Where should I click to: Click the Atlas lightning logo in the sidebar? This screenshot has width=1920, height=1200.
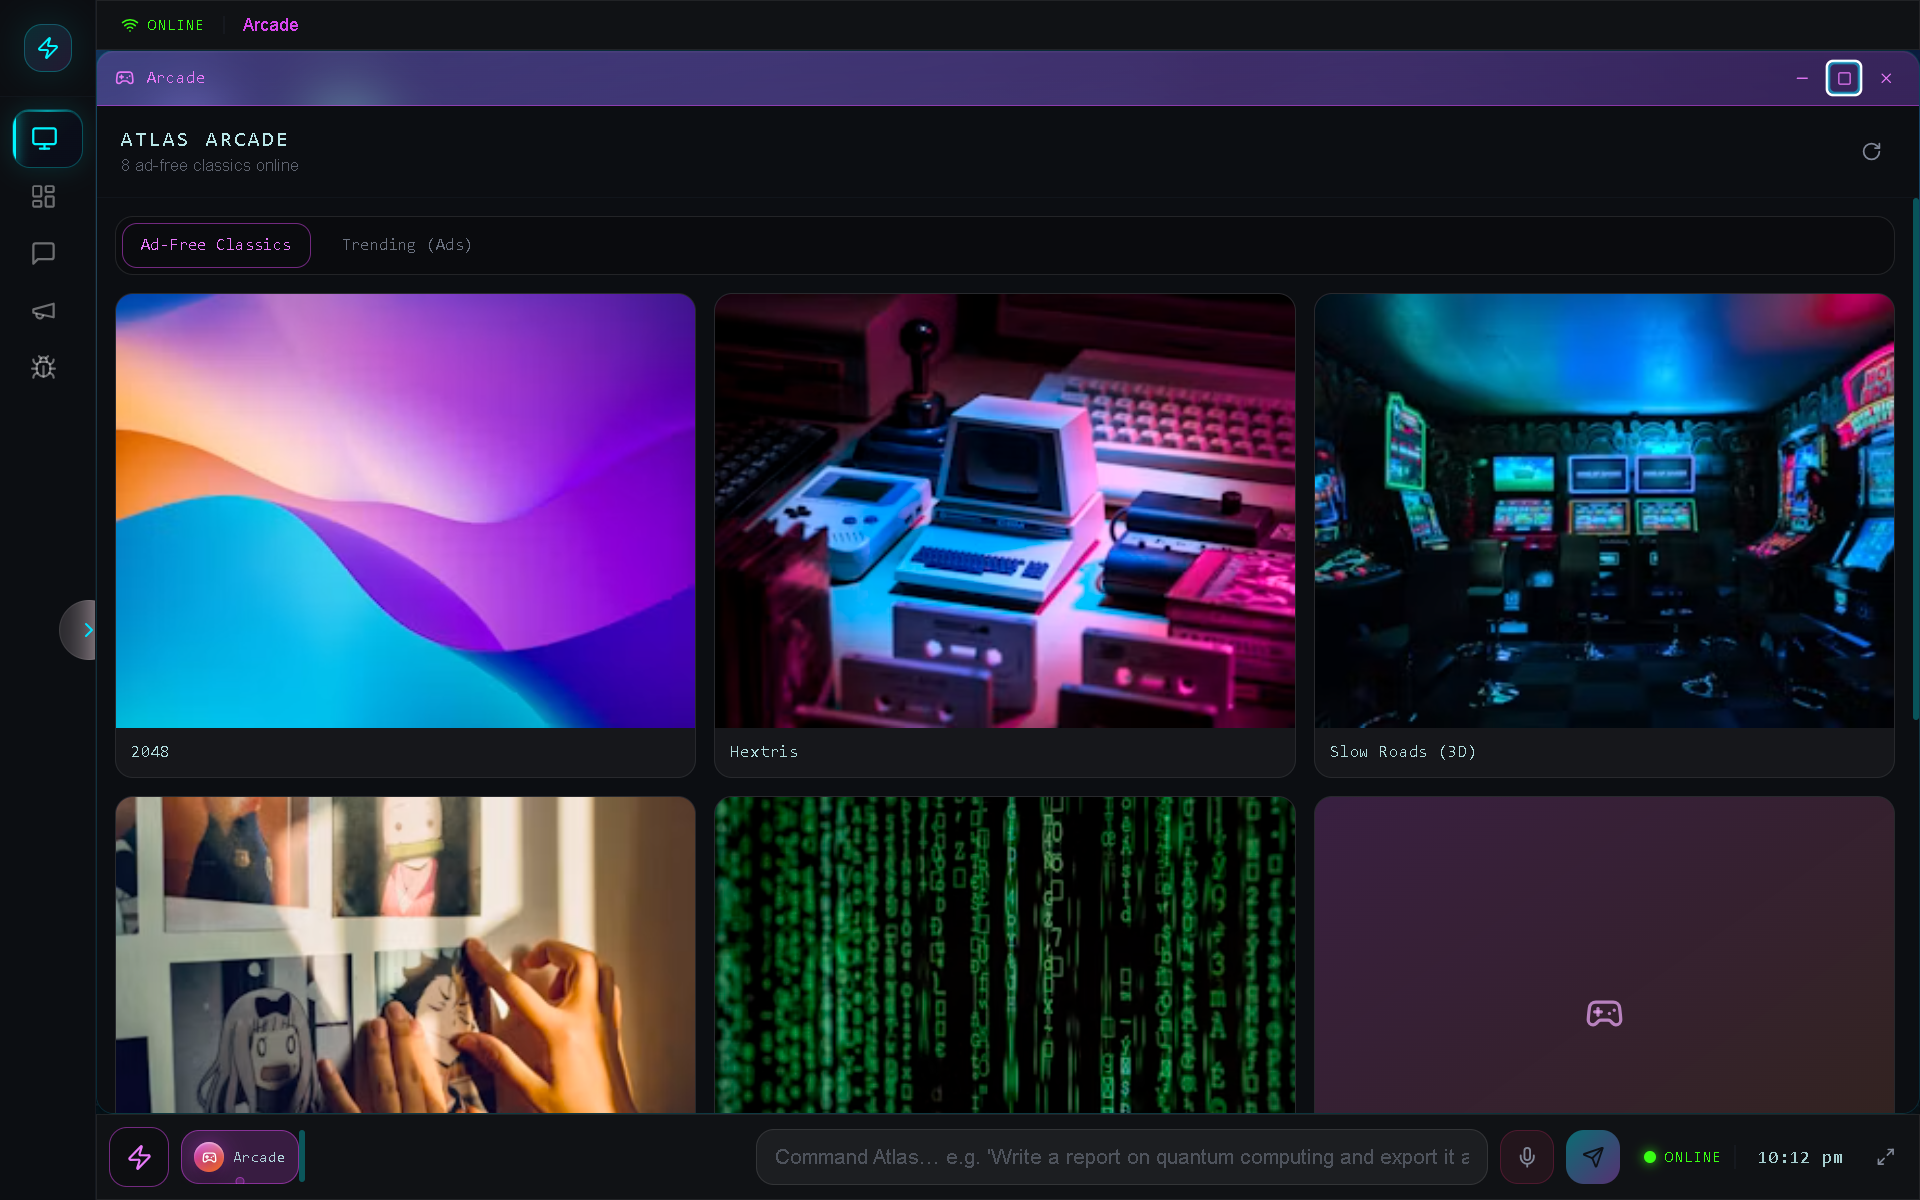(x=47, y=47)
